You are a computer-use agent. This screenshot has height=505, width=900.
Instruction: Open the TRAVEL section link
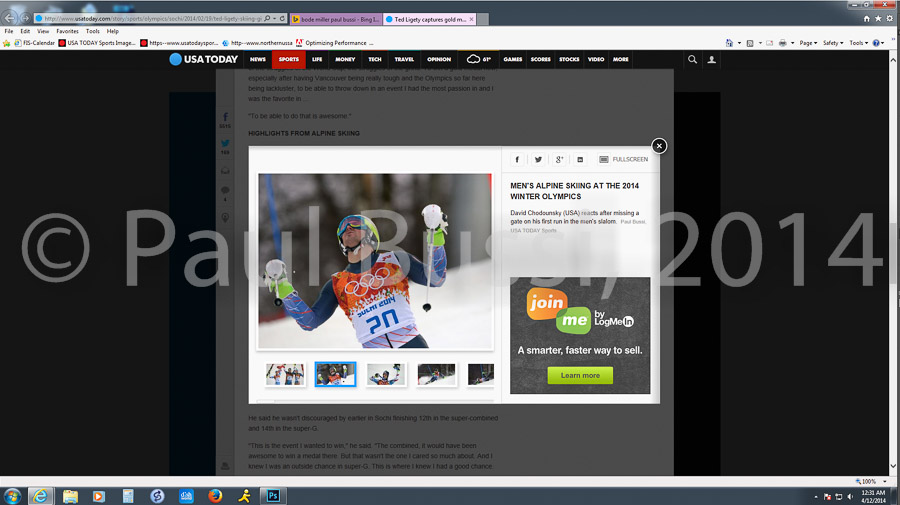click(x=404, y=59)
